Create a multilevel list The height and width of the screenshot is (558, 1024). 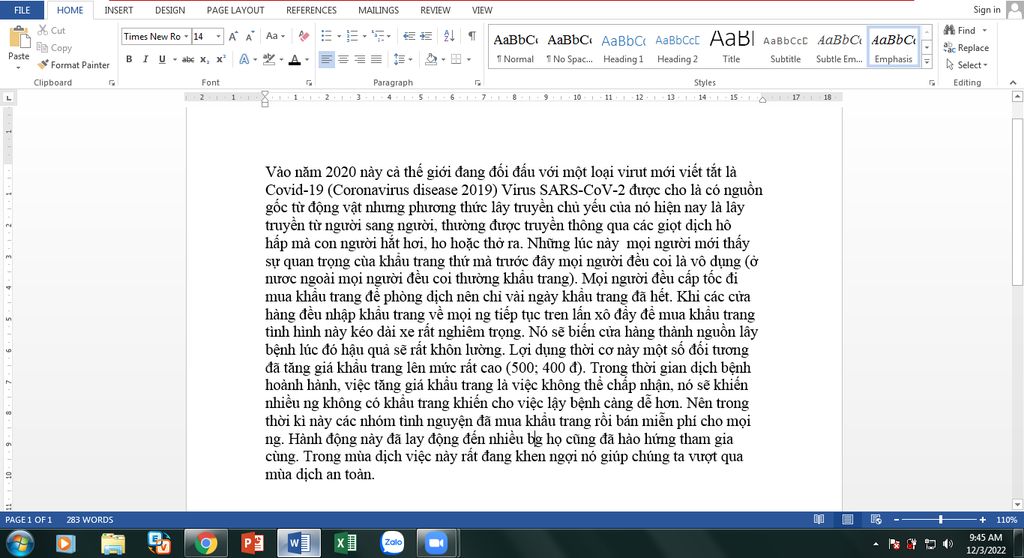378,36
